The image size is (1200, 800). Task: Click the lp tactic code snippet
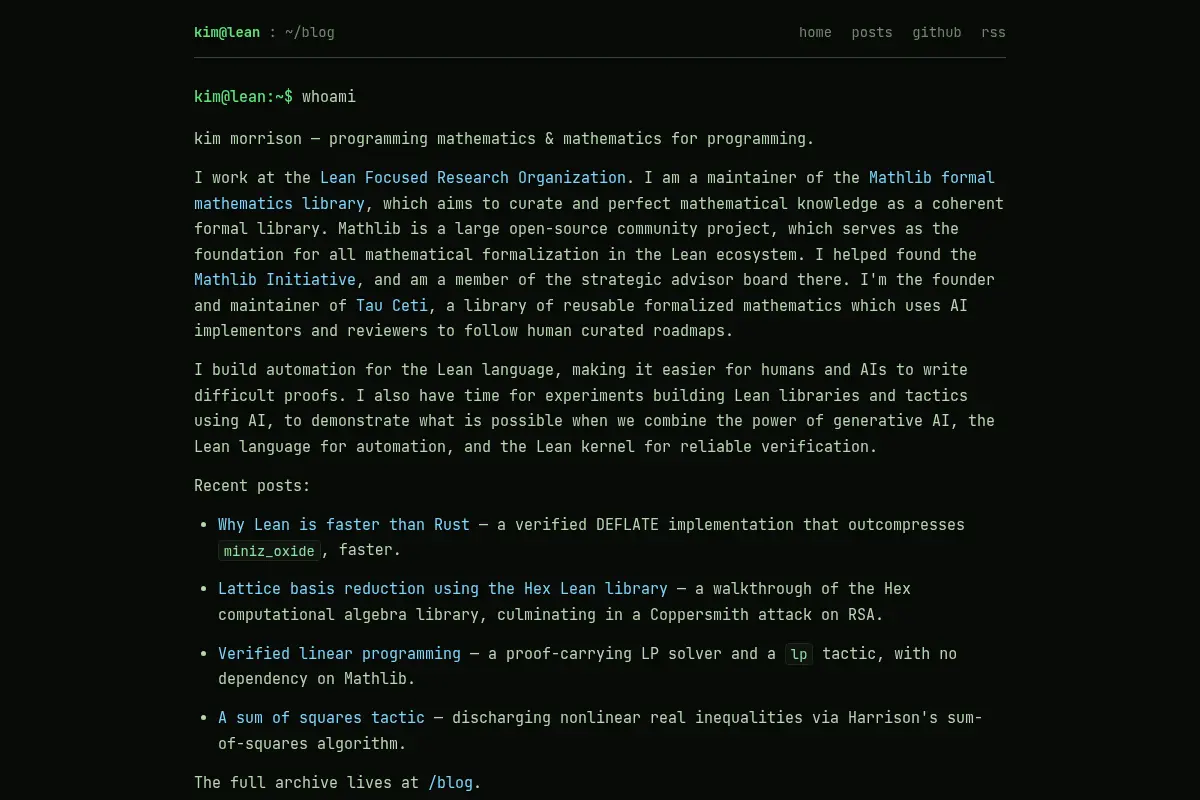(x=799, y=654)
